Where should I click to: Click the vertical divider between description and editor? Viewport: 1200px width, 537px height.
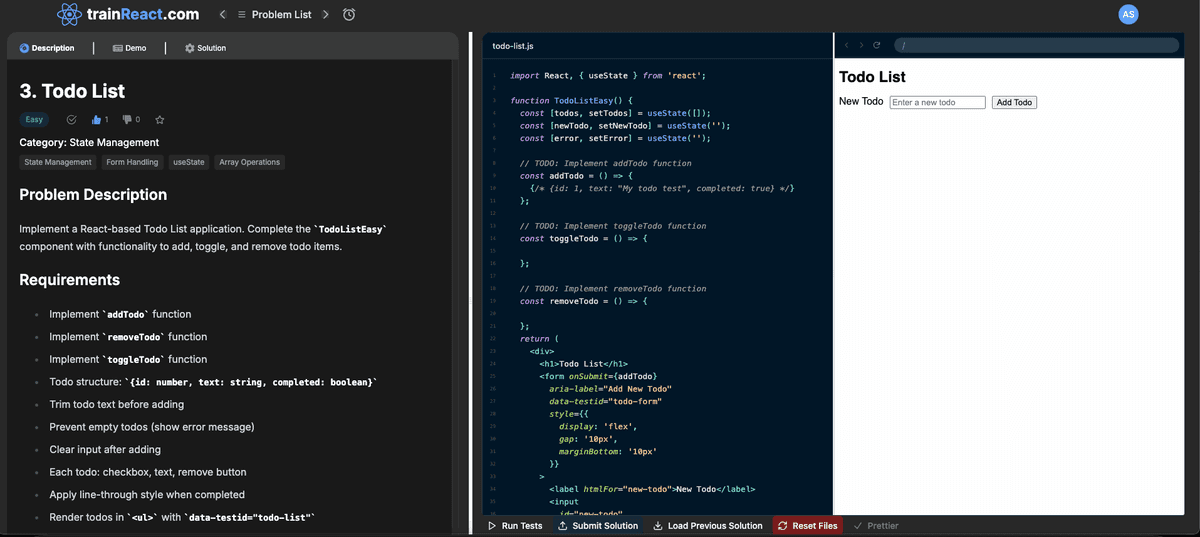[469, 284]
